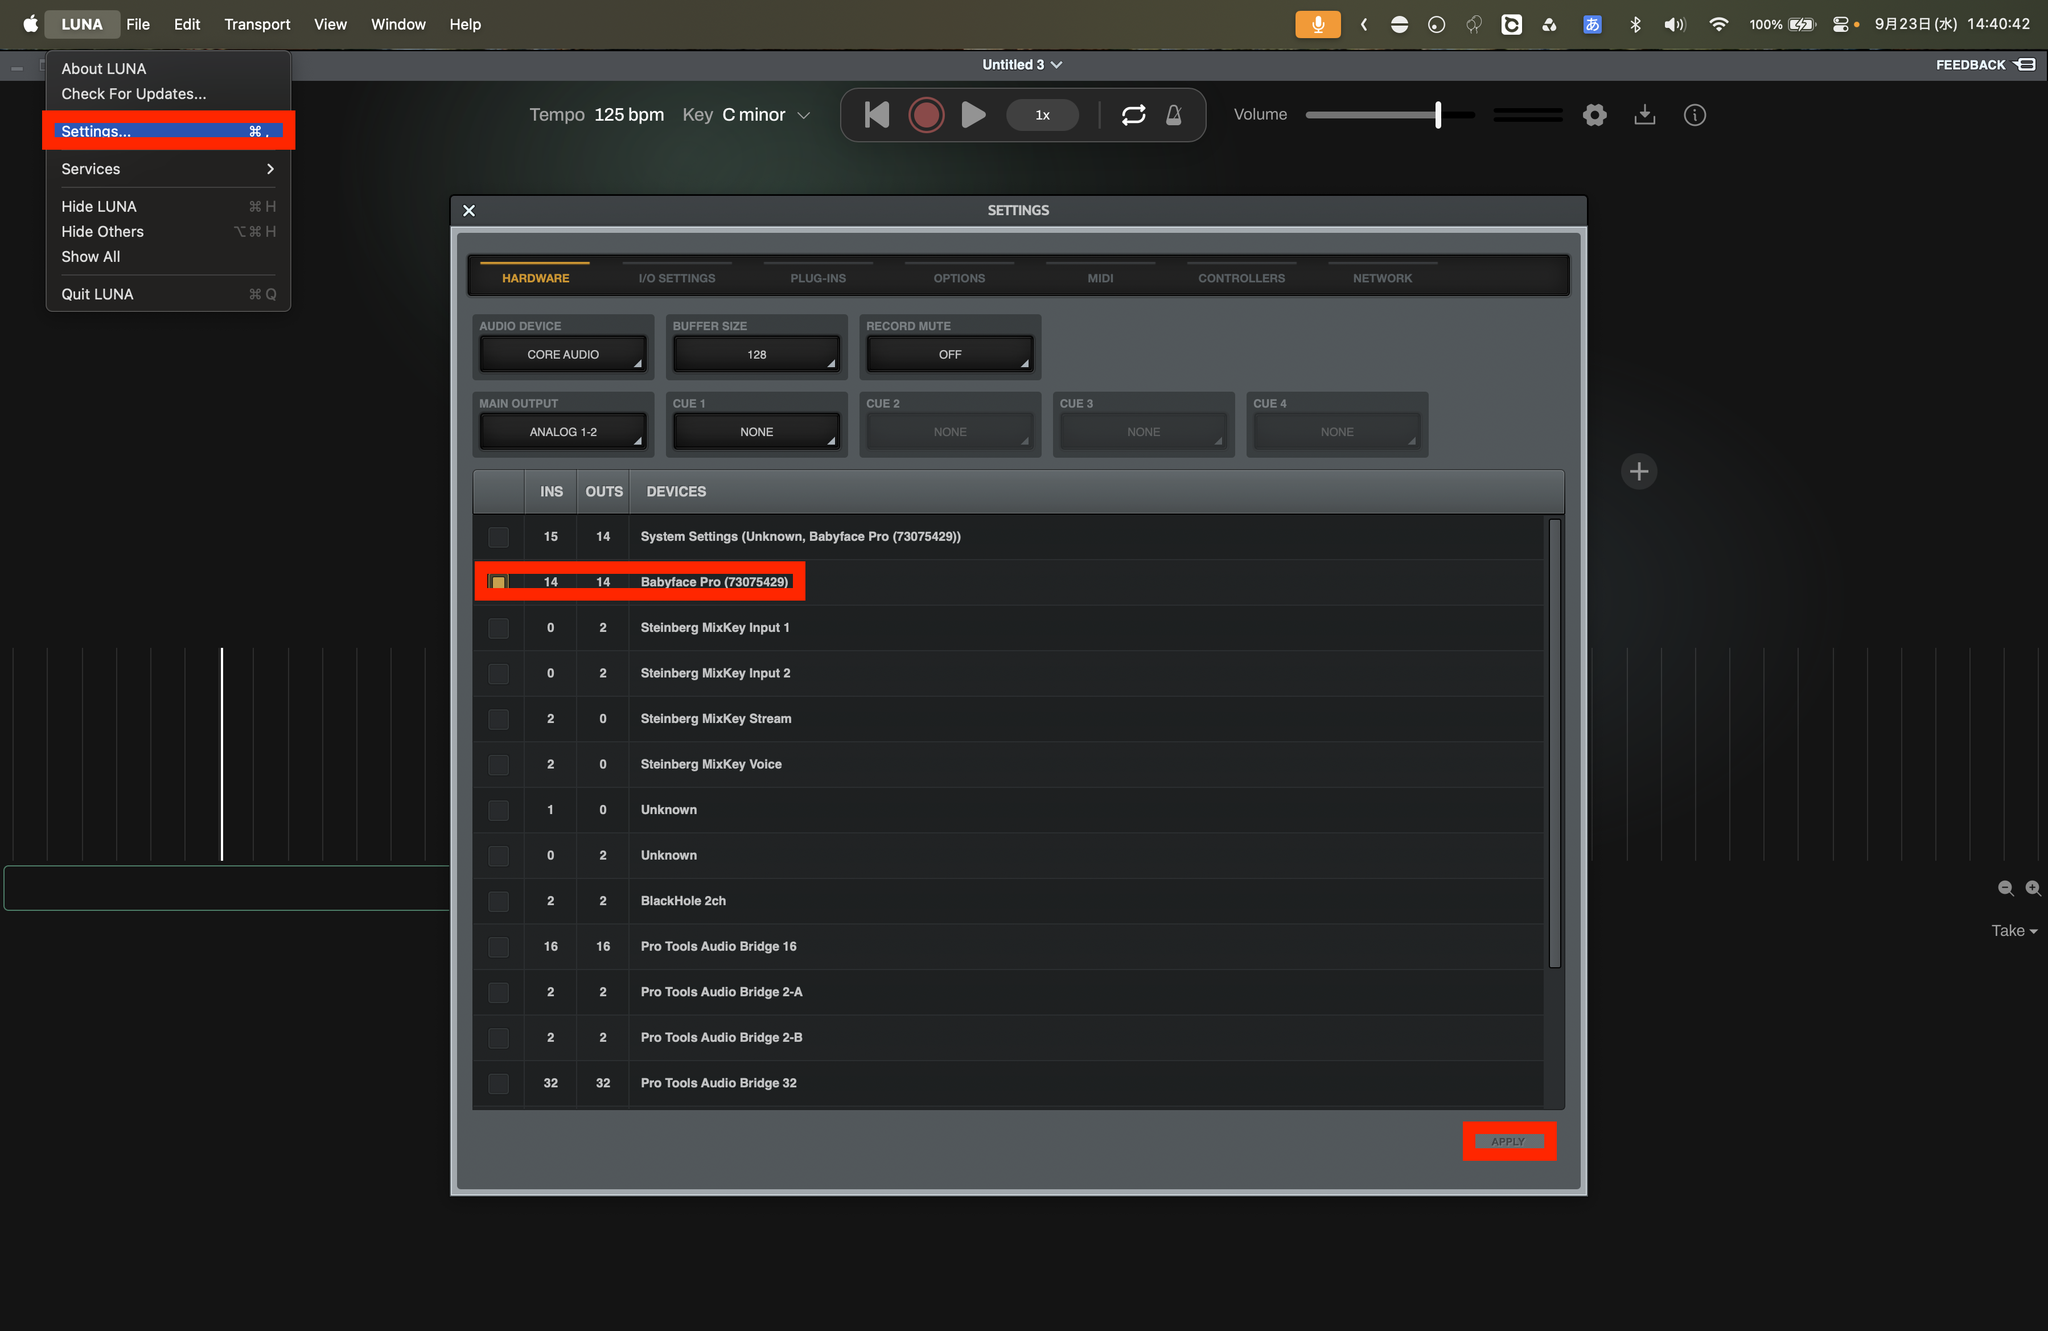Toggle the loop cycle icon
Image resolution: width=2048 pixels, height=1331 pixels.
tap(1133, 115)
